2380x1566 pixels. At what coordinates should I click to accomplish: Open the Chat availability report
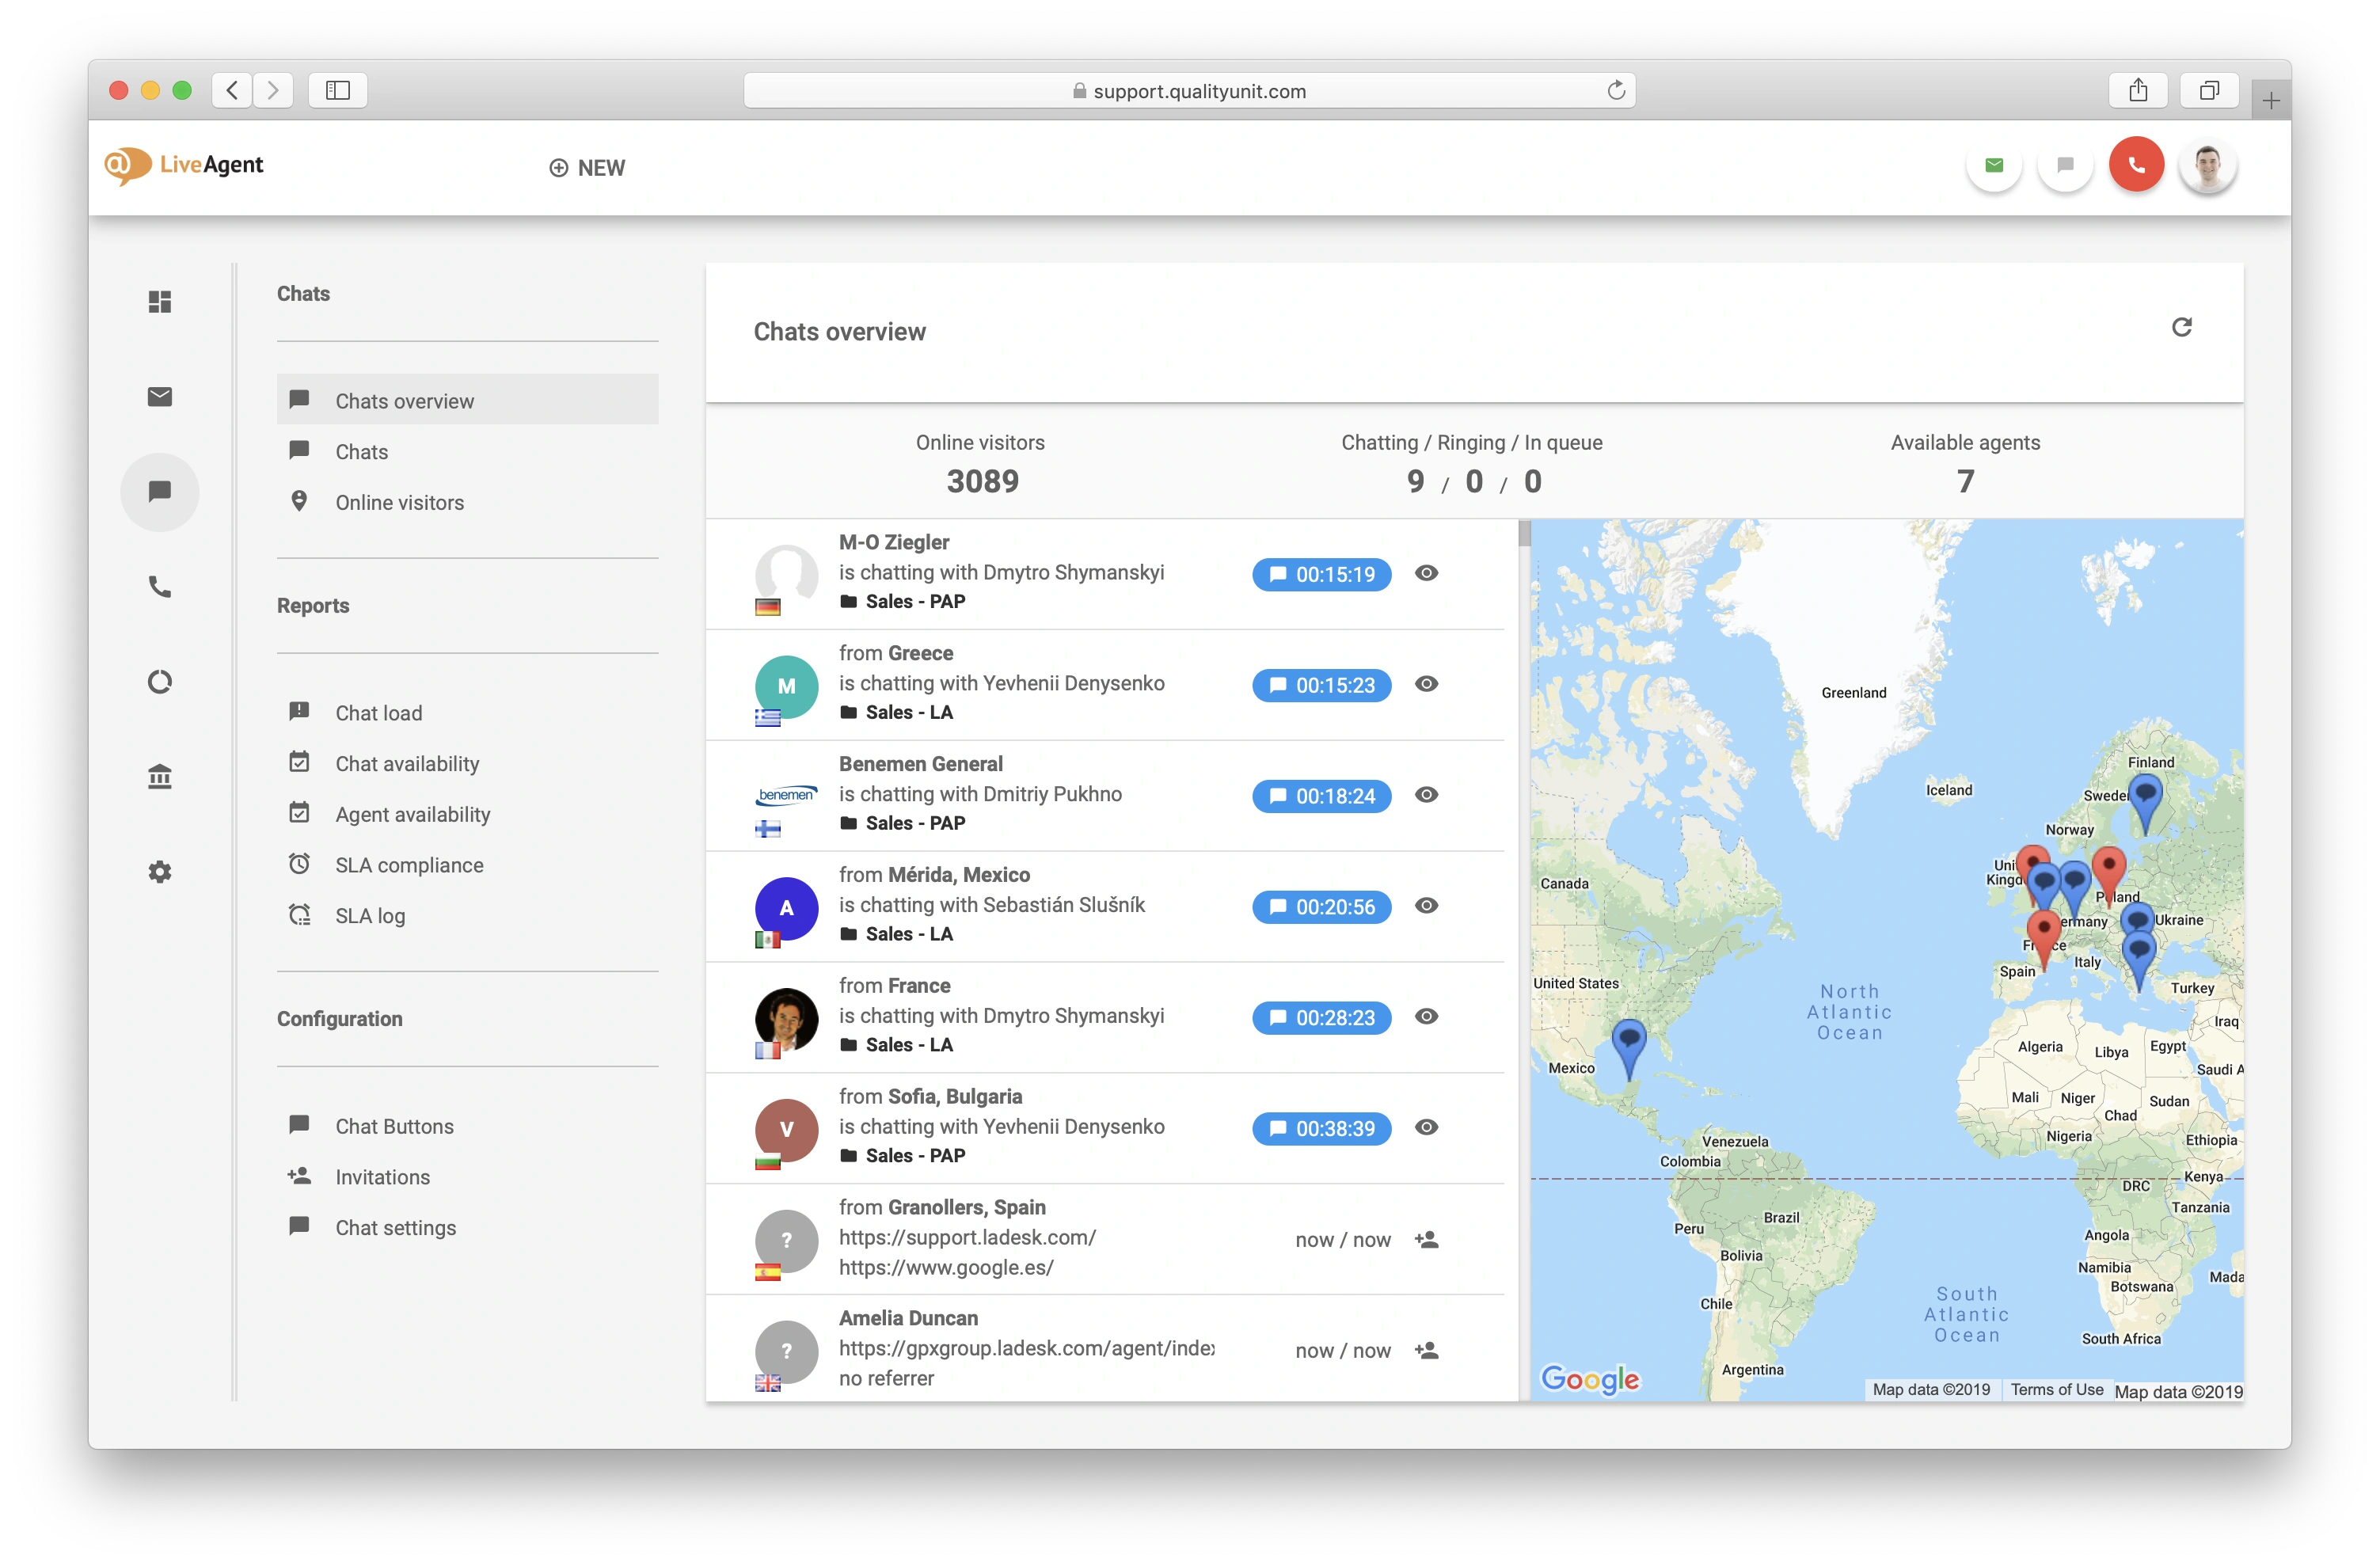(467, 764)
